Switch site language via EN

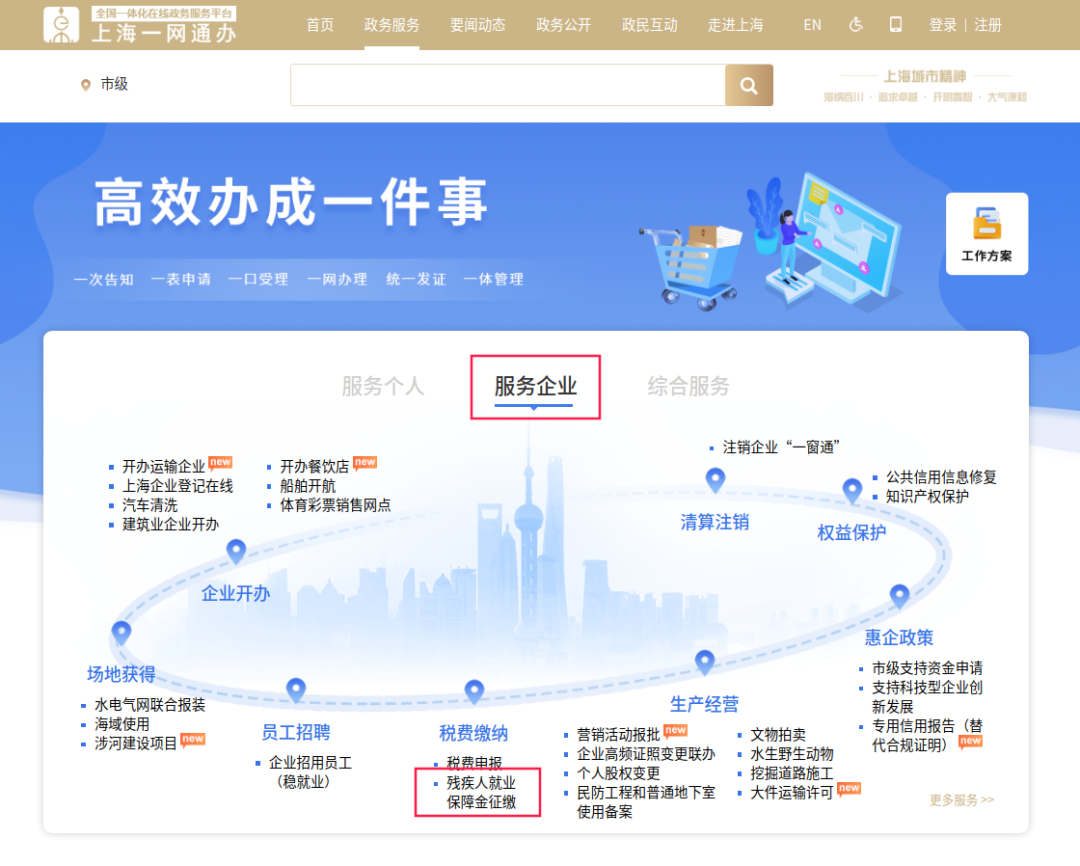(x=812, y=24)
